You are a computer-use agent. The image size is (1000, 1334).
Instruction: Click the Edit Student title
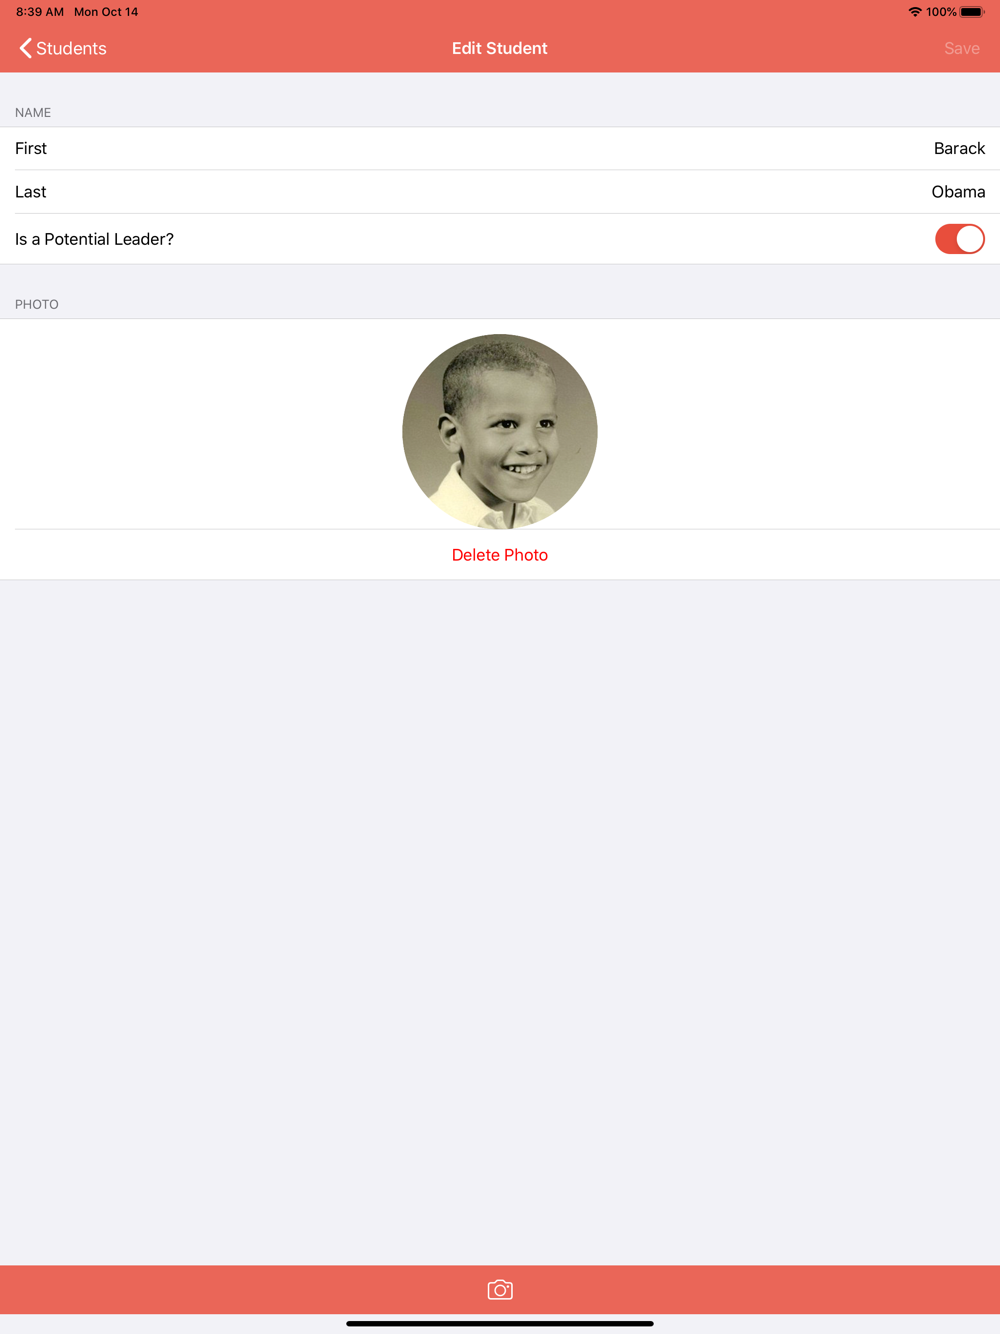tap(500, 48)
